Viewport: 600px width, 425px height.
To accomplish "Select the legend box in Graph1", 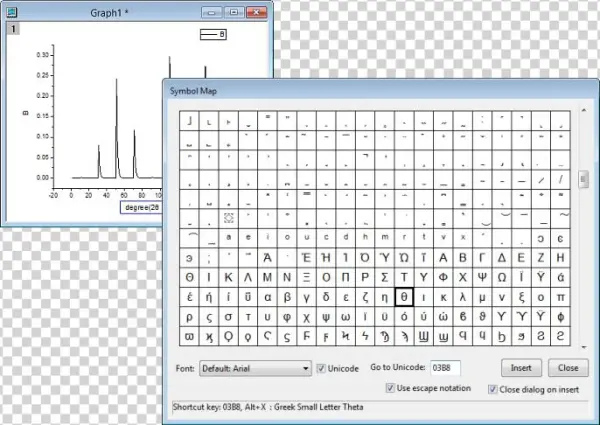I will [213, 34].
